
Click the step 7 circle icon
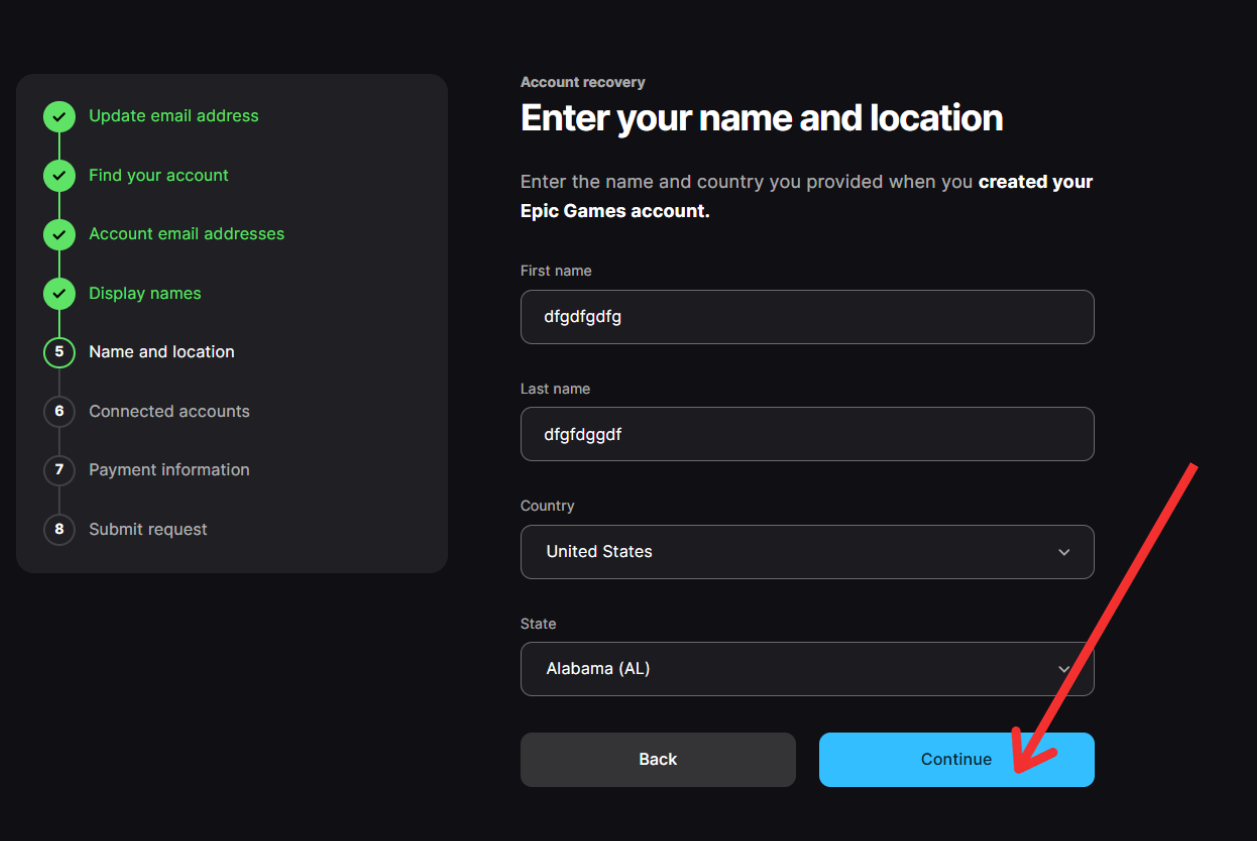pyautogui.click(x=59, y=470)
